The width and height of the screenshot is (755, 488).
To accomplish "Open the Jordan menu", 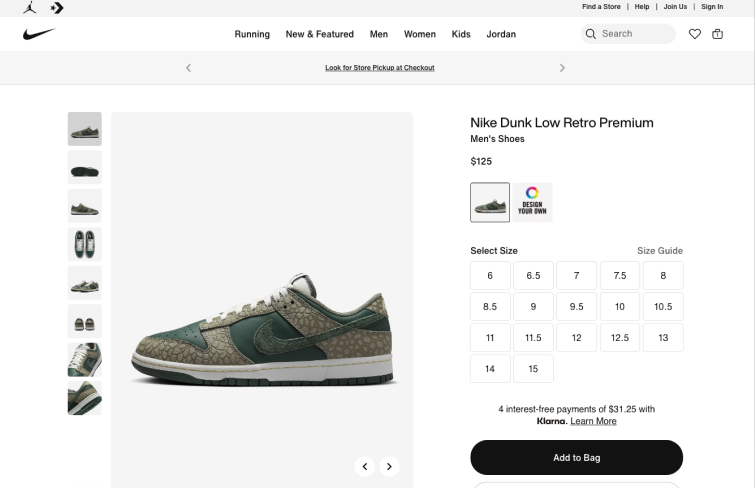I will [501, 34].
